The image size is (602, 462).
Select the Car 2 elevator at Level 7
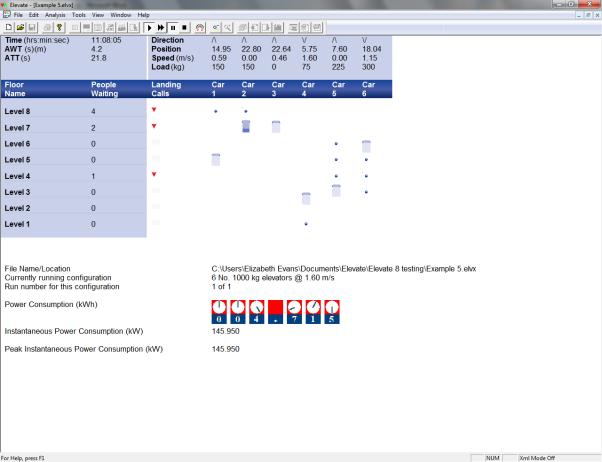(246, 126)
